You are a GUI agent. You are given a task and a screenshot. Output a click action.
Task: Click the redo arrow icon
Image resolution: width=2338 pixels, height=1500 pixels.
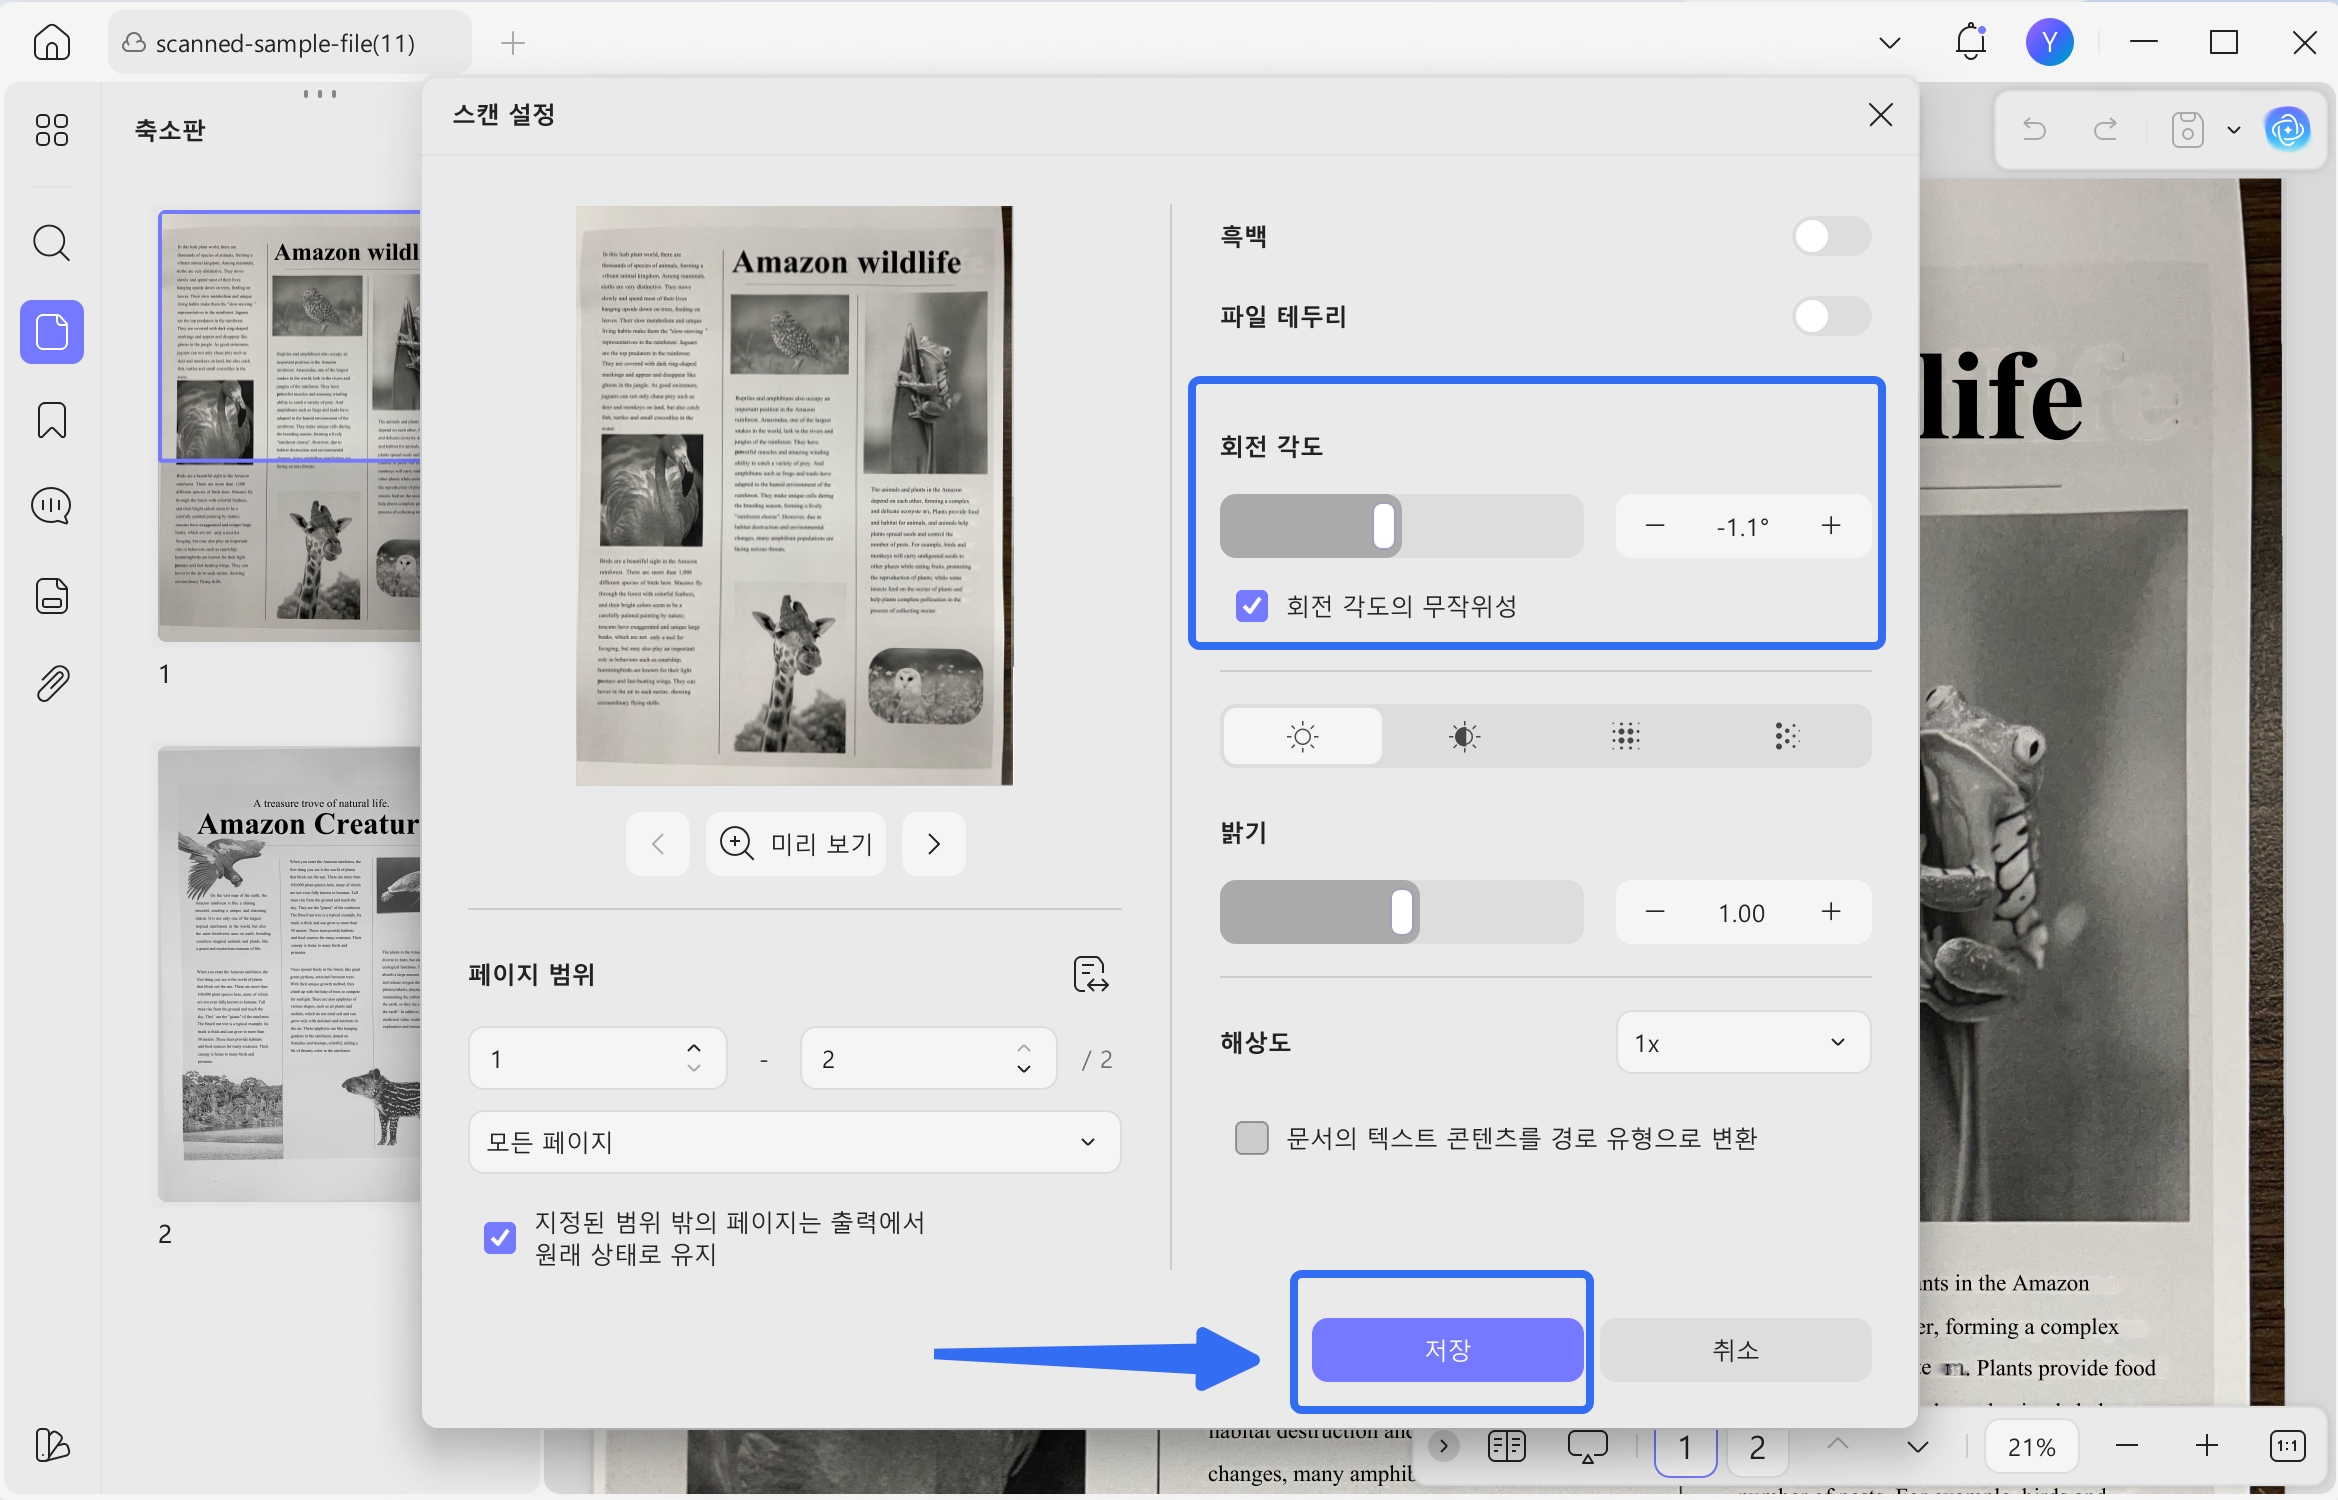pyautogui.click(x=2105, y=130)
